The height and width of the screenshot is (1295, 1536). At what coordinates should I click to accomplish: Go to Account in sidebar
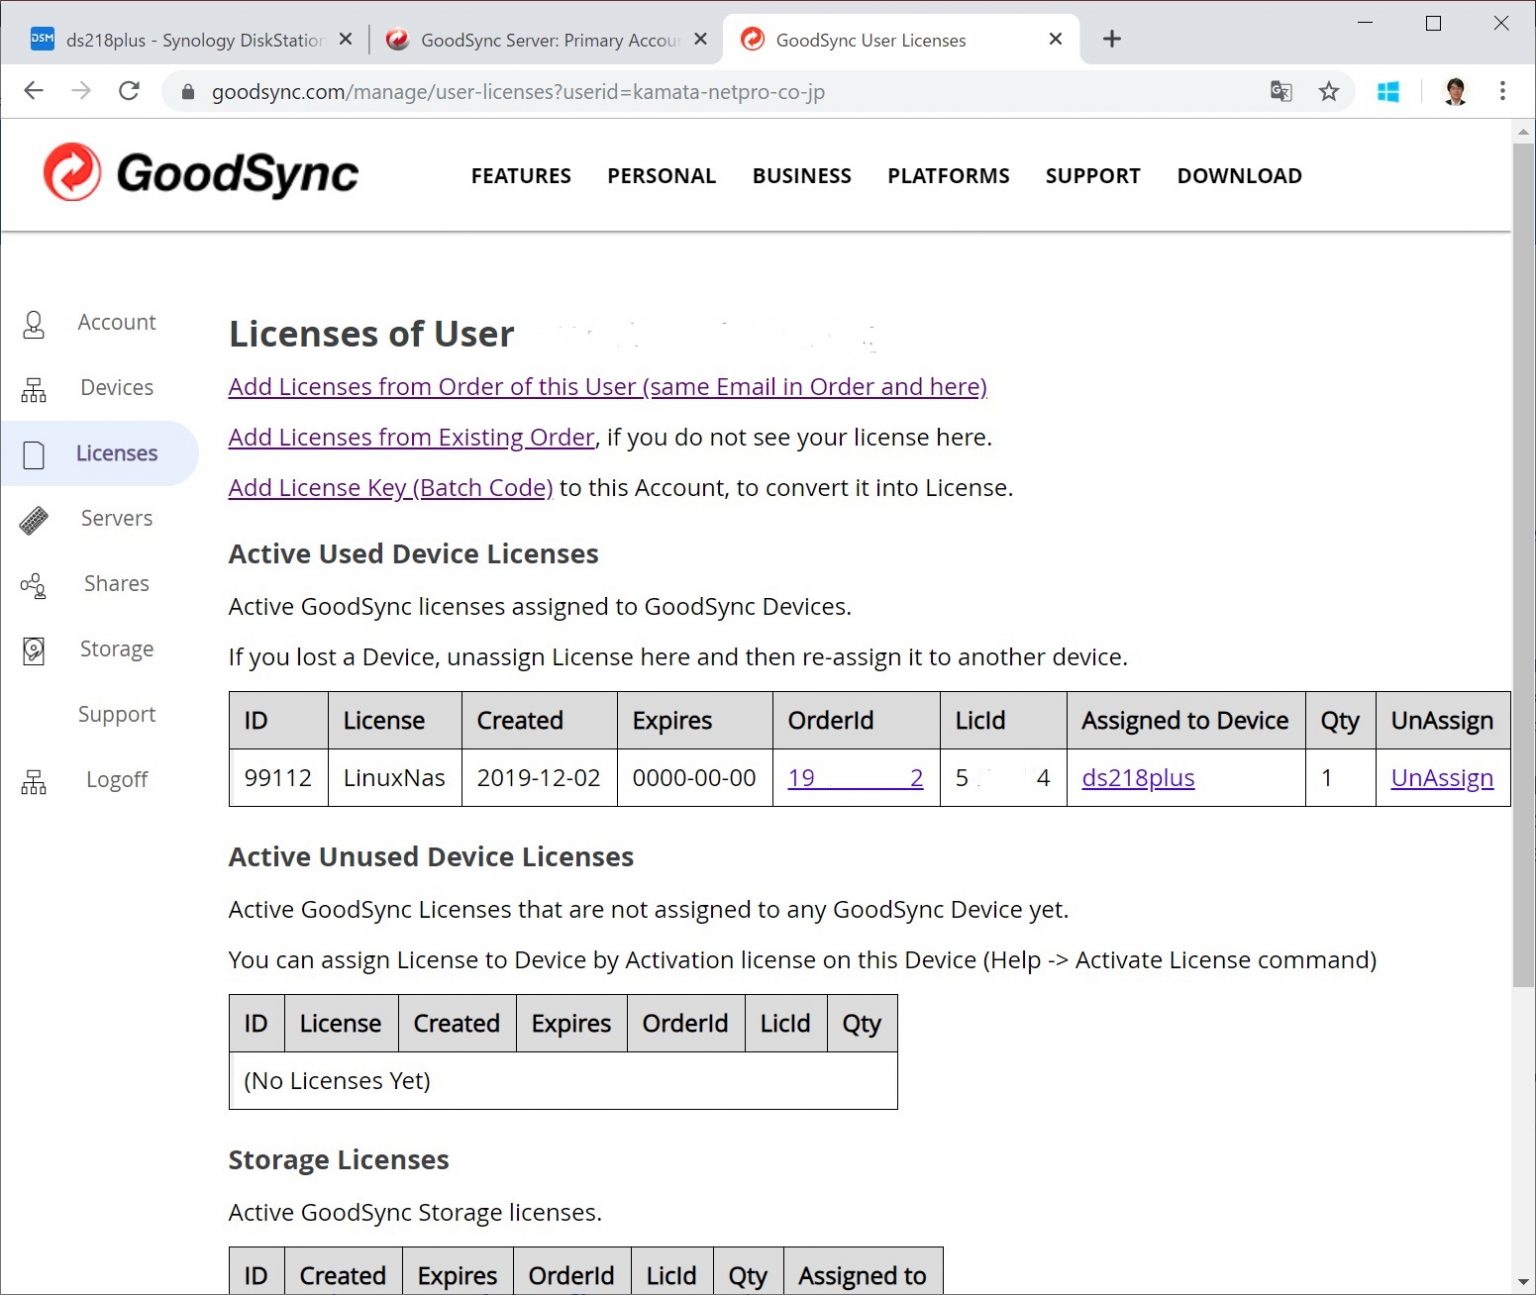point(117,322)
